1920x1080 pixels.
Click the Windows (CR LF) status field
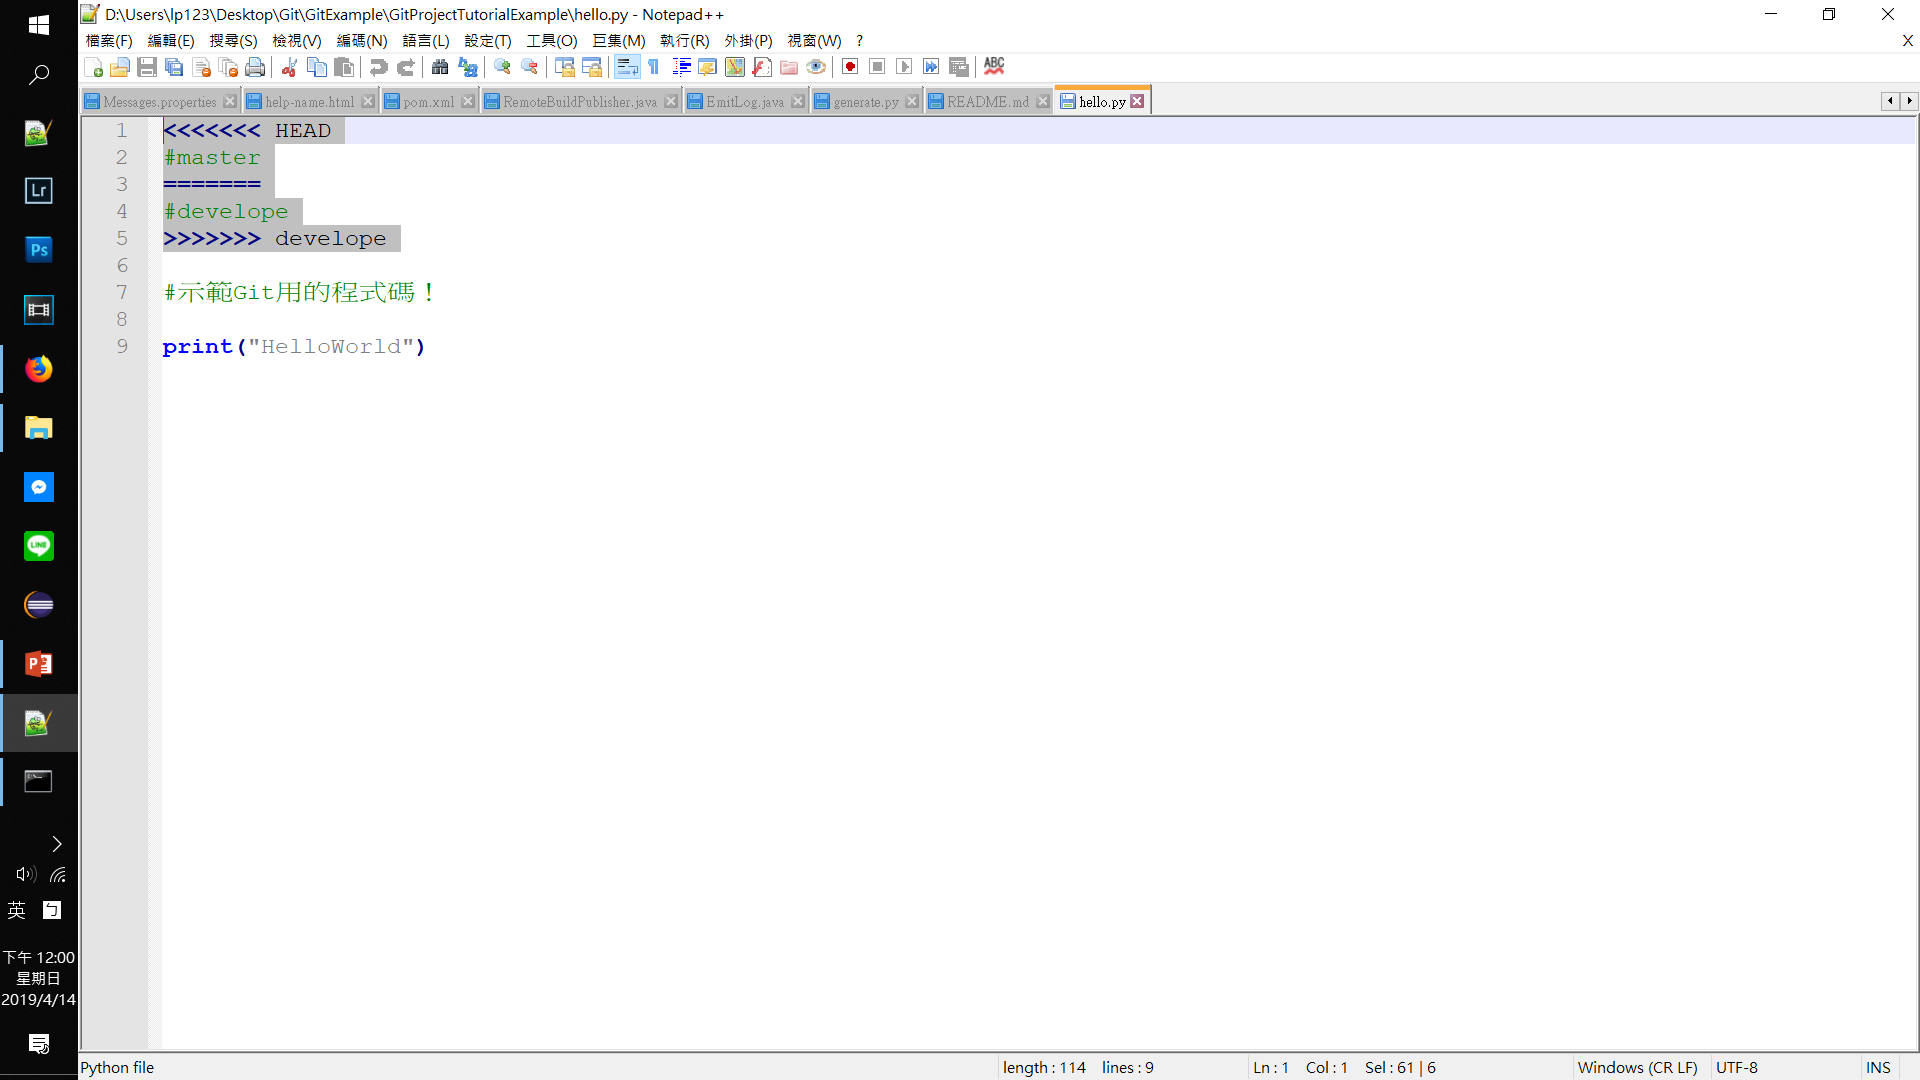1637,1067
